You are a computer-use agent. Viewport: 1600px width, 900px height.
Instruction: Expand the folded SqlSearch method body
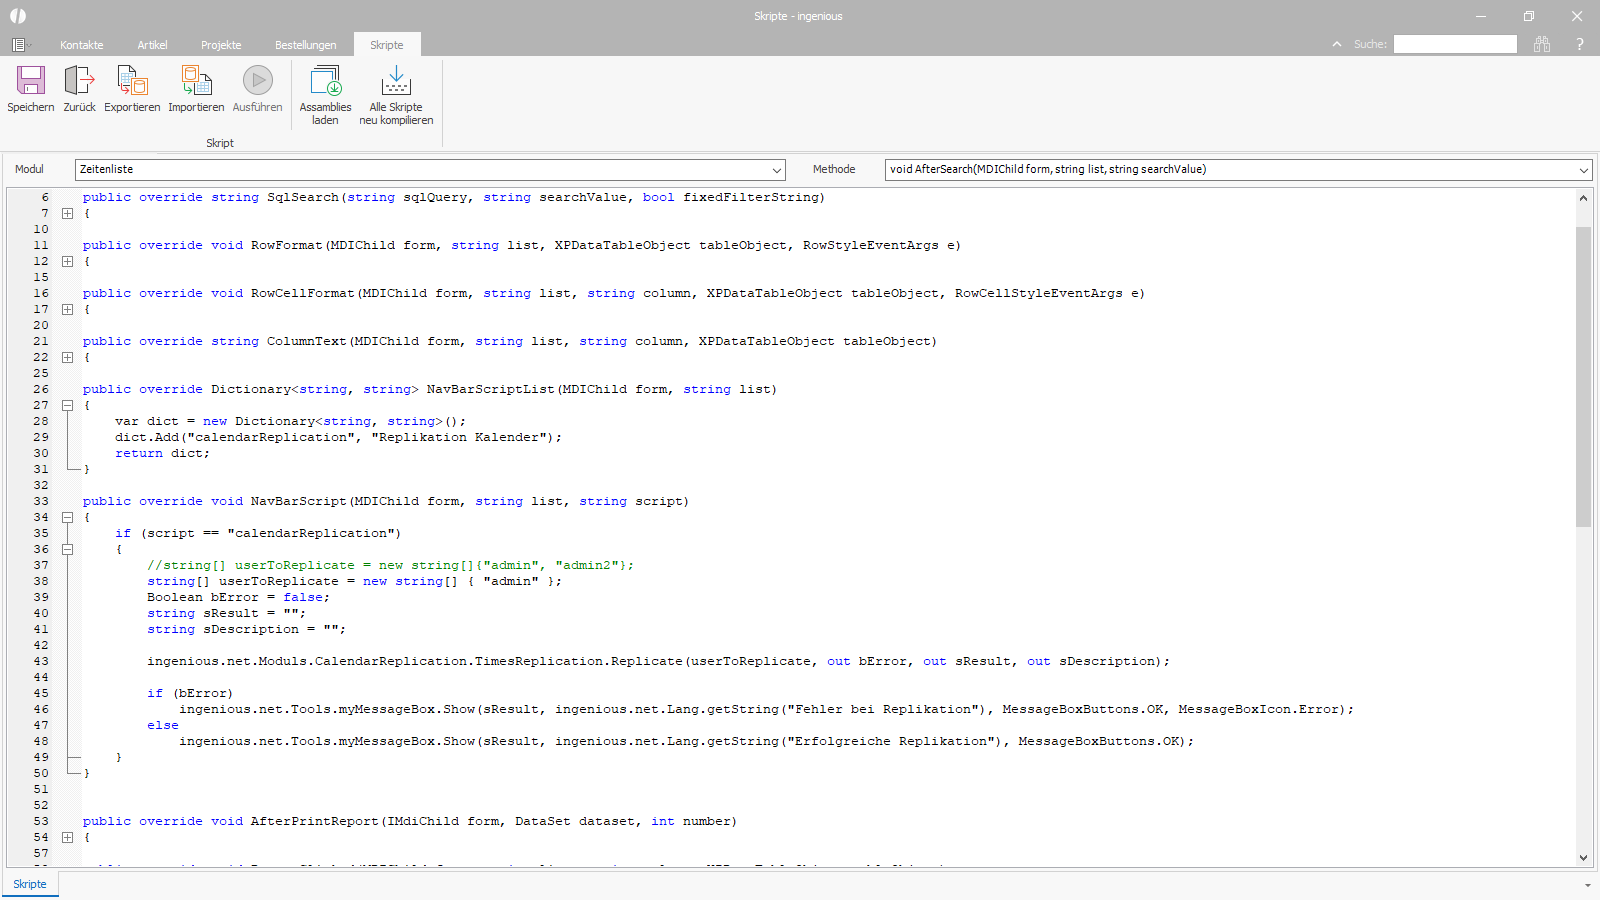67,213
